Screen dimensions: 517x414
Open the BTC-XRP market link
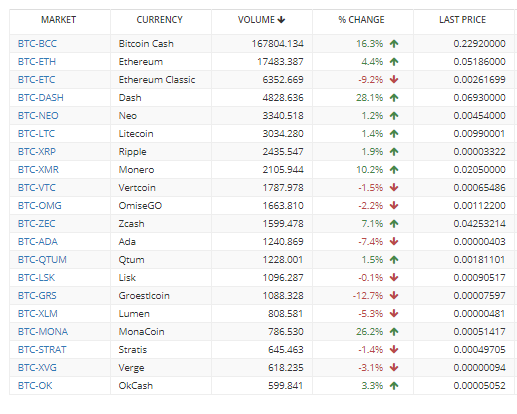coord(37,152)
